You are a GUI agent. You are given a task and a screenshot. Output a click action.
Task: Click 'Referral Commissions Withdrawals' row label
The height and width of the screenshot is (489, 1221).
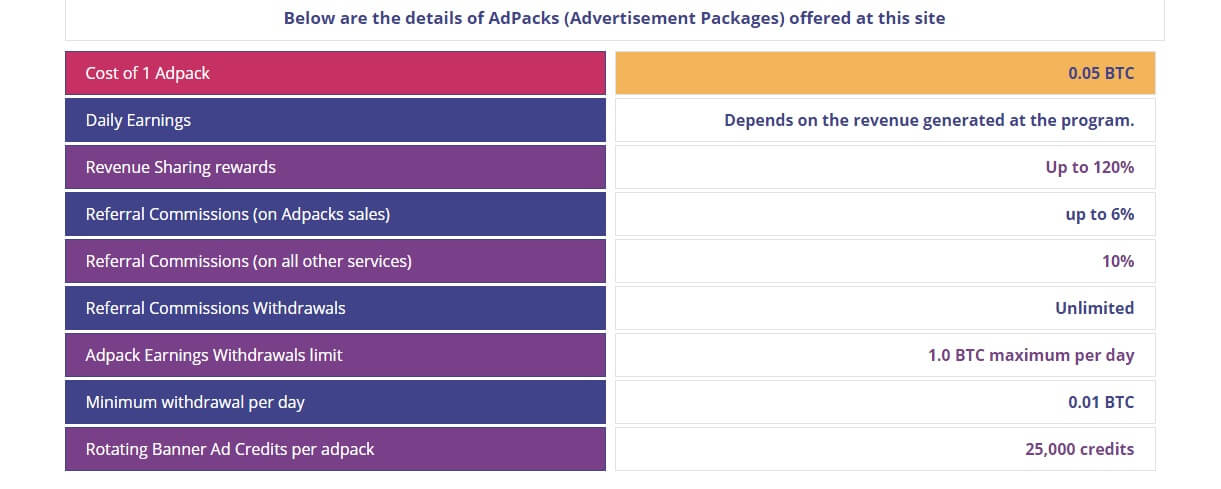(216, 308)
